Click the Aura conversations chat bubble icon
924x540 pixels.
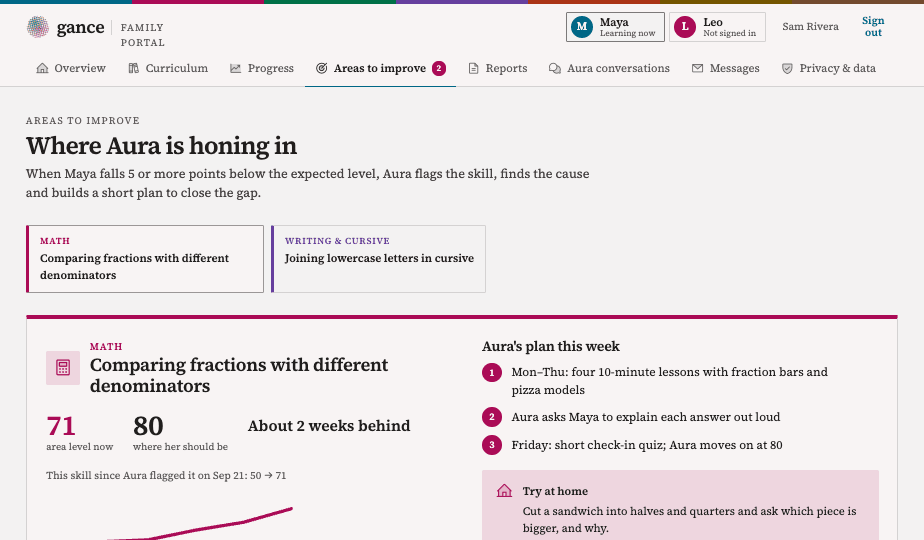tap(555, 68)
